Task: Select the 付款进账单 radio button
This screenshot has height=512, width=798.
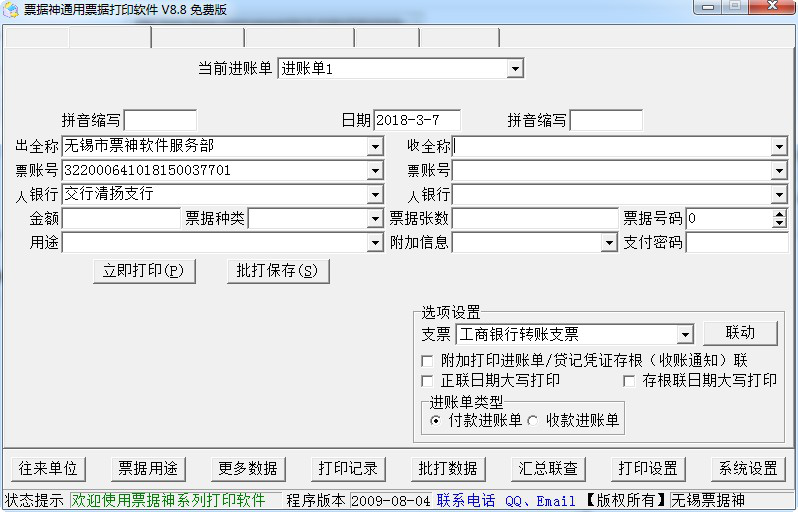Action: click(x=435, y=421)
